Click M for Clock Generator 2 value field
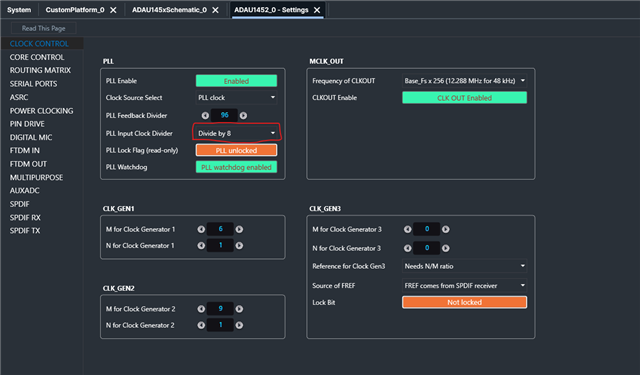The image size is (640, 375). (x=220, y=309)
